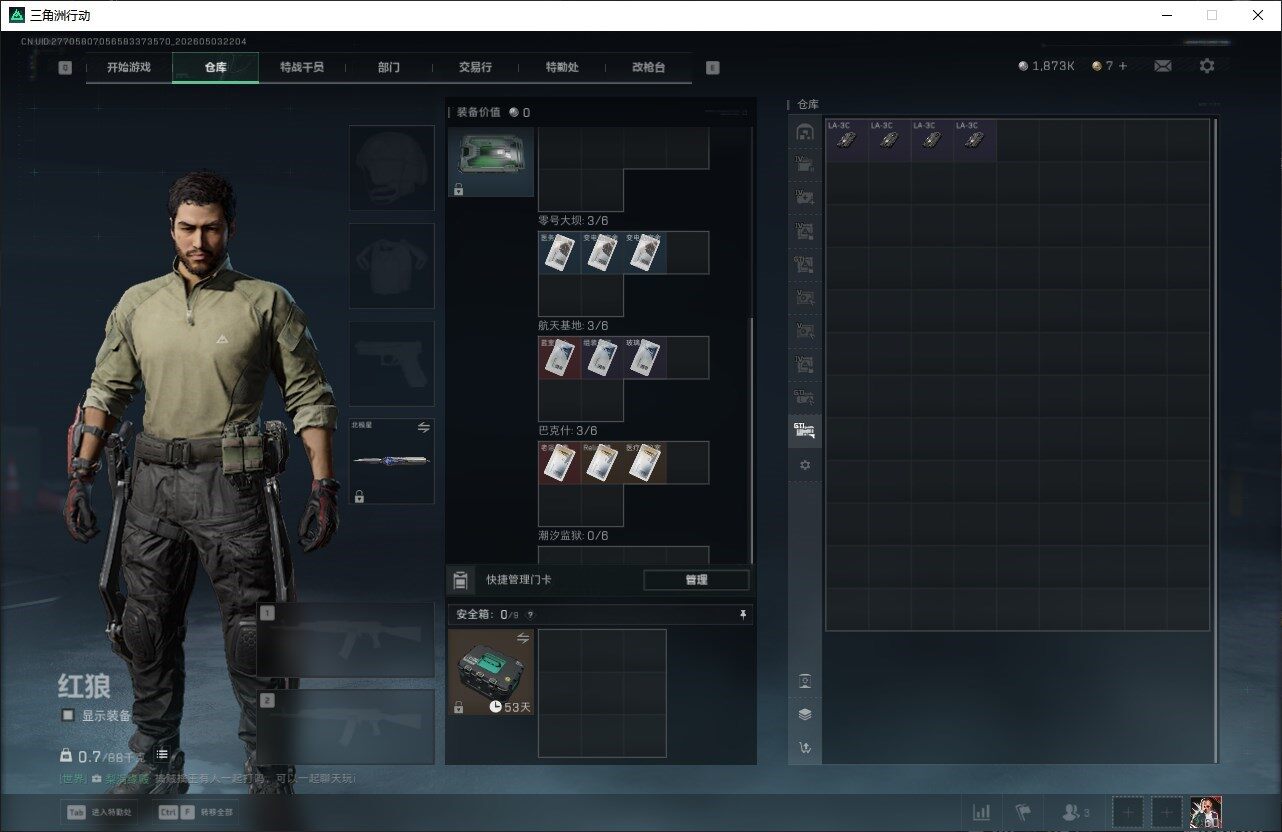Click the safe box item showing 53天
This screenshot has height=832, width=1282.
point(491,672)
